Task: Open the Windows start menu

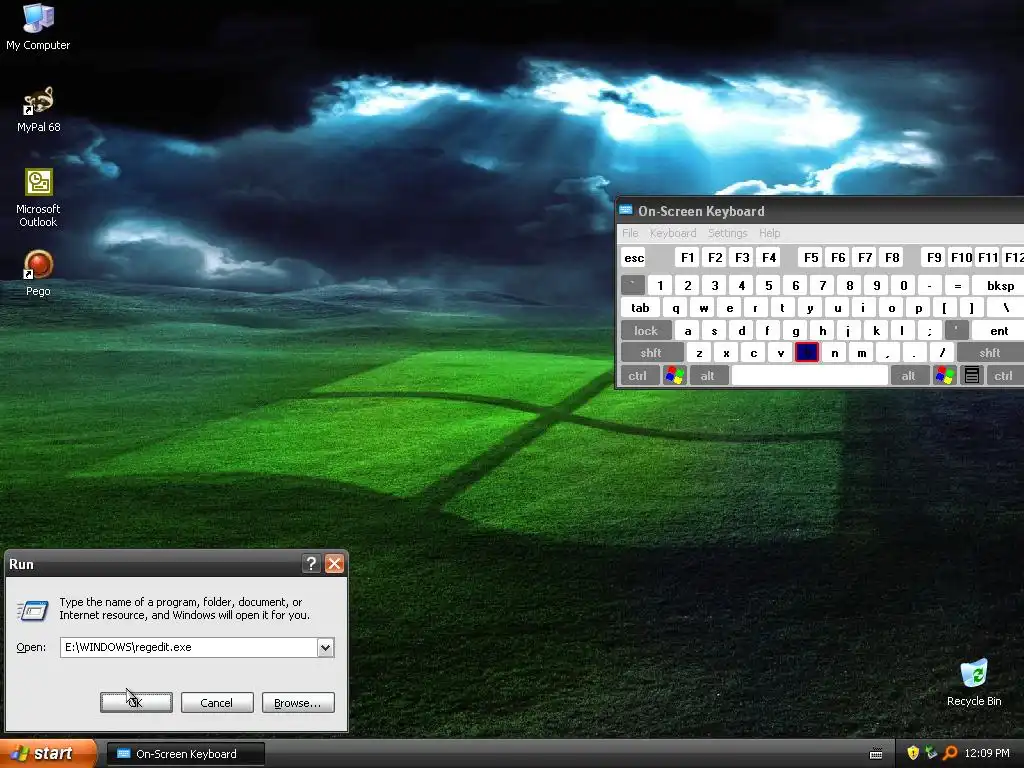Action: tap(47, 754)
